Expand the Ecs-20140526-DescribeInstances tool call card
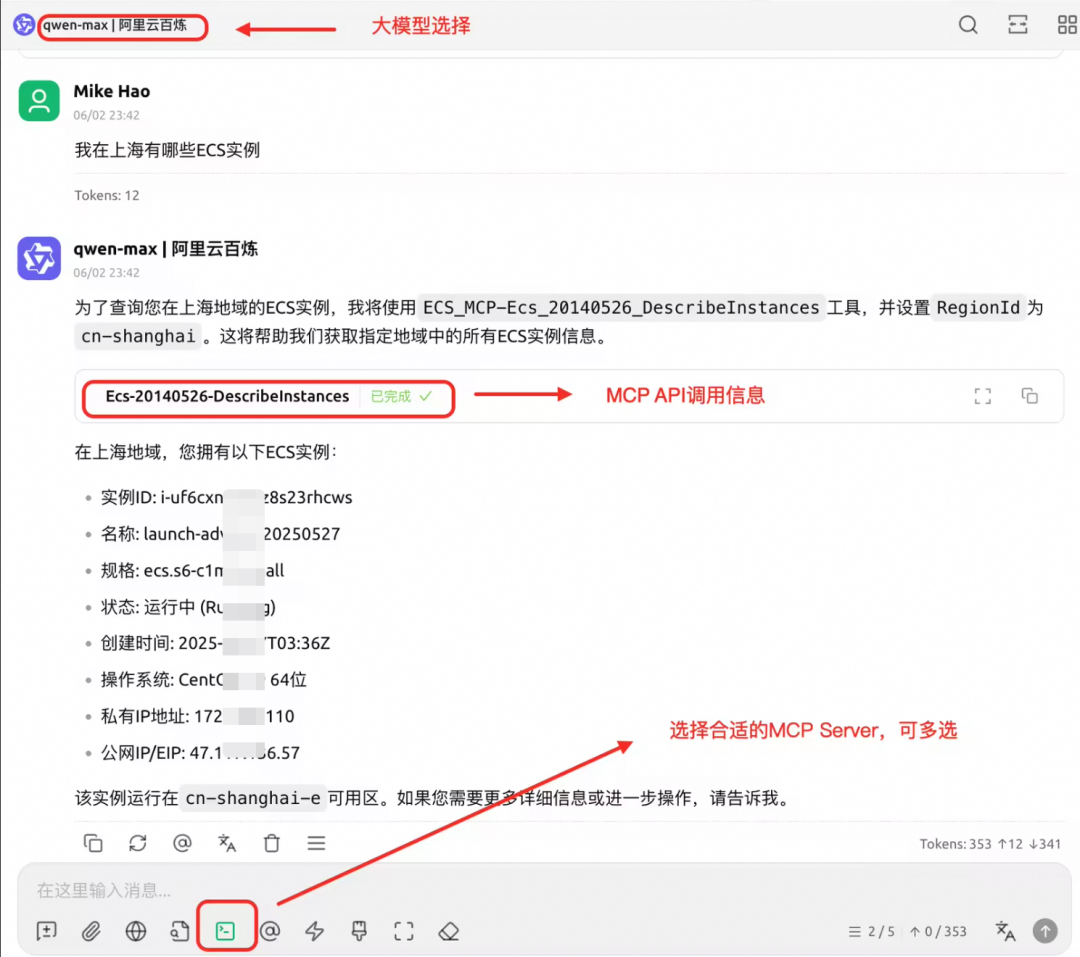Viewport: 1080px width, 957px height. (982, 396)
